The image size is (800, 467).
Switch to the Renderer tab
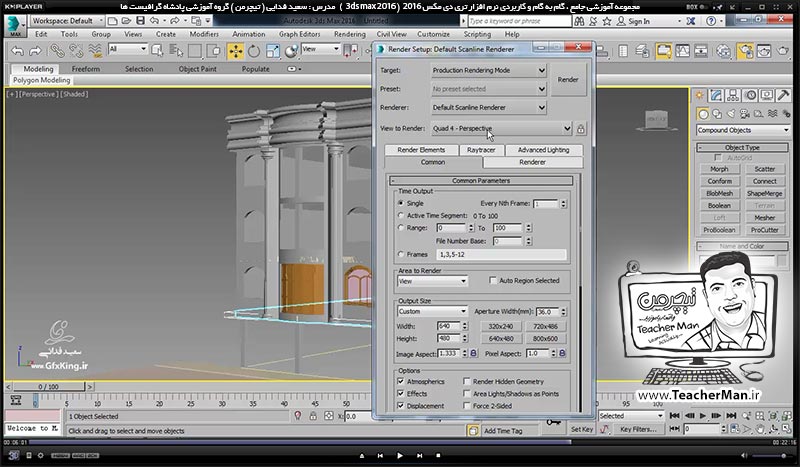532,162
